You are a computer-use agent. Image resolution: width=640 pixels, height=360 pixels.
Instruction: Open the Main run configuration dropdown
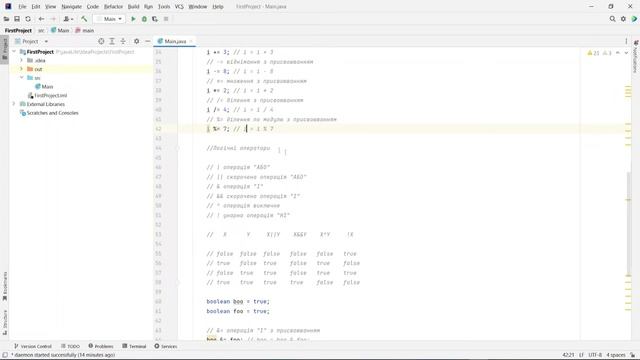click(109, 19)
